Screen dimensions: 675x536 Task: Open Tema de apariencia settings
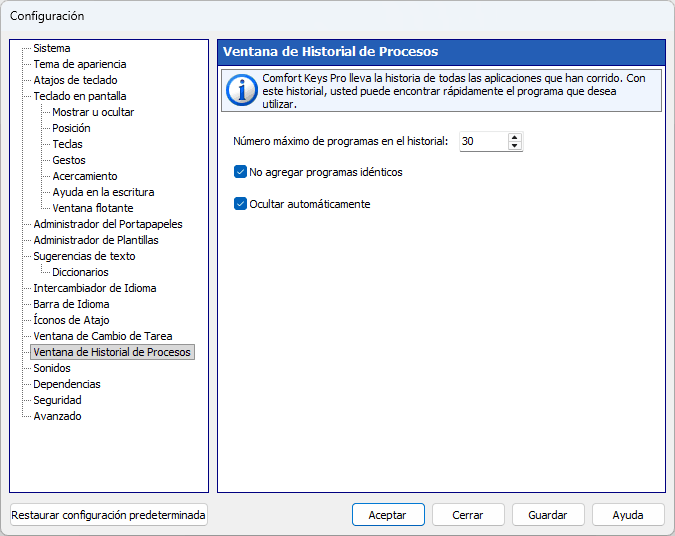click(x=80, y=64)
